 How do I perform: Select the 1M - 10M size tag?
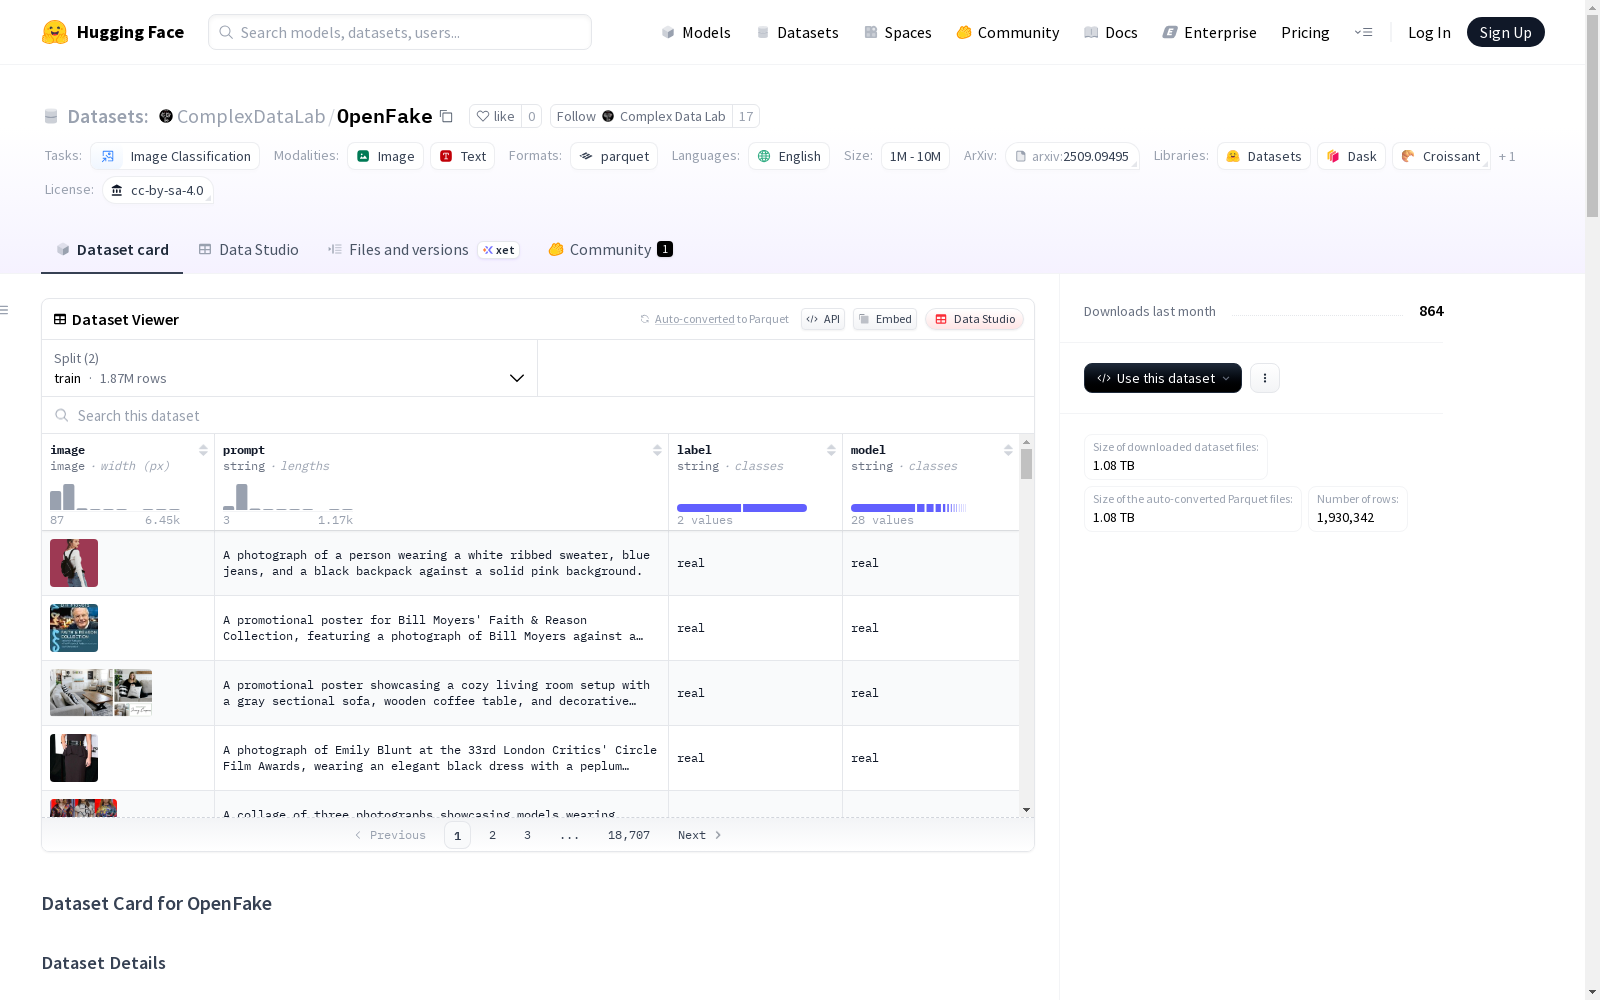click(915, 156)
